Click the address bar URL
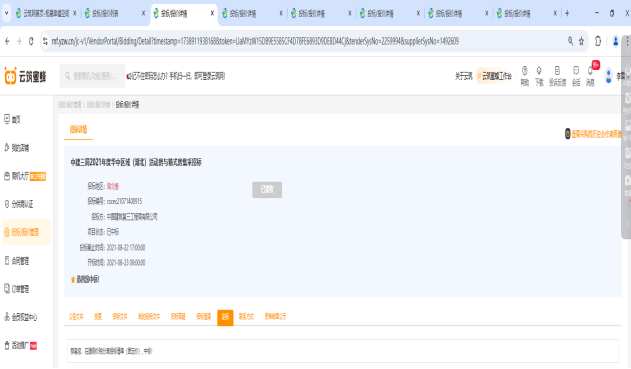The width and height of the screenshot is (631, 369). point(255,41)
